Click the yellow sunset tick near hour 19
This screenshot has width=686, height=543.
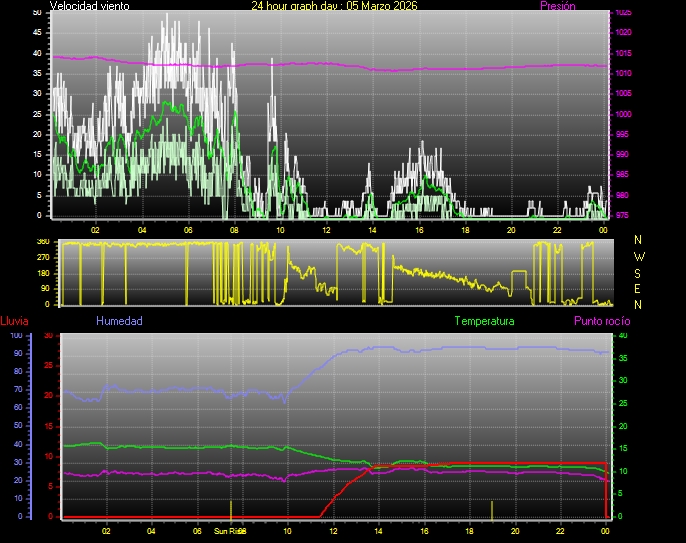(491, 509)
